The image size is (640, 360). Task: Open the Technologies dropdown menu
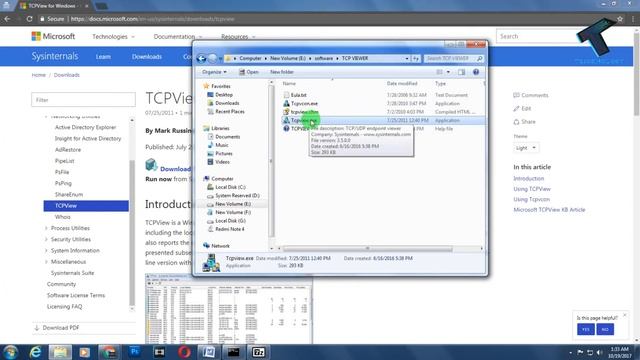(113, 37)
